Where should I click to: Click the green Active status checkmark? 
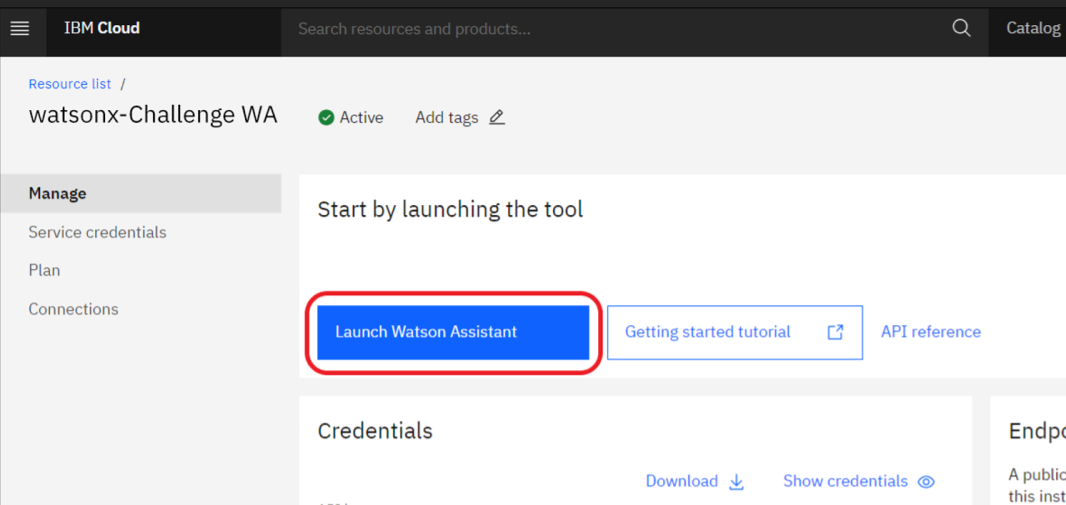click(326, 118)
